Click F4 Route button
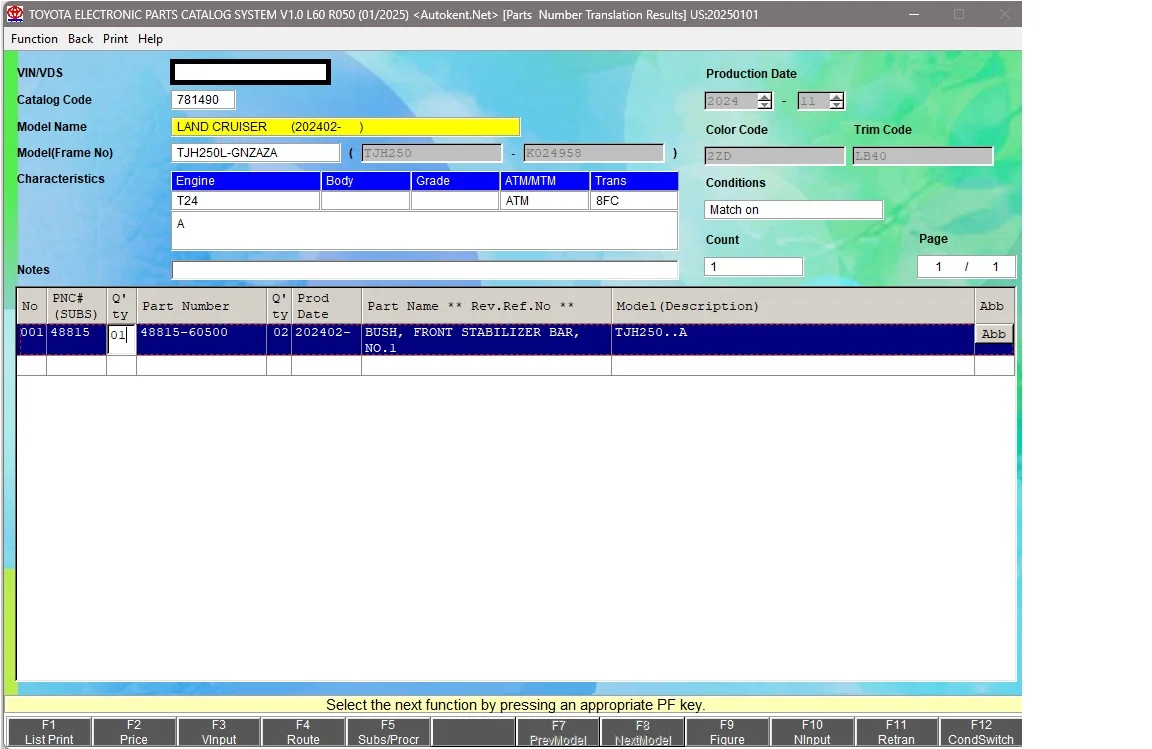 pos(303,732)
